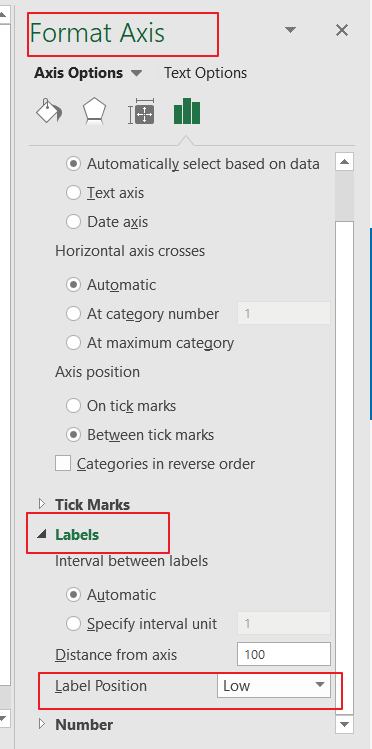Select the Text axis radio button
The width and height of the screenshot is (372, 749).
point(74,193)
